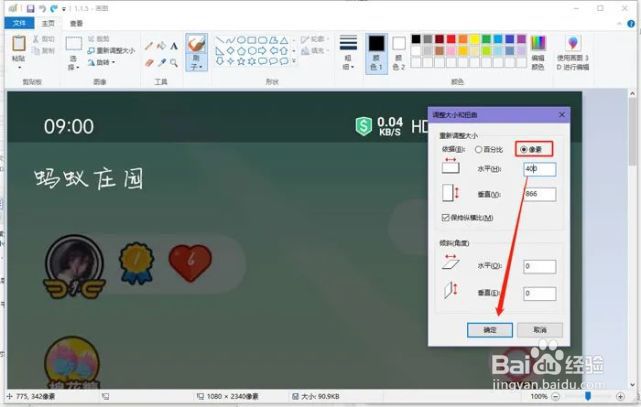Open the quick access toolbar customize arrow
This screenshot has width=641, height=407.
pos(64,9)
